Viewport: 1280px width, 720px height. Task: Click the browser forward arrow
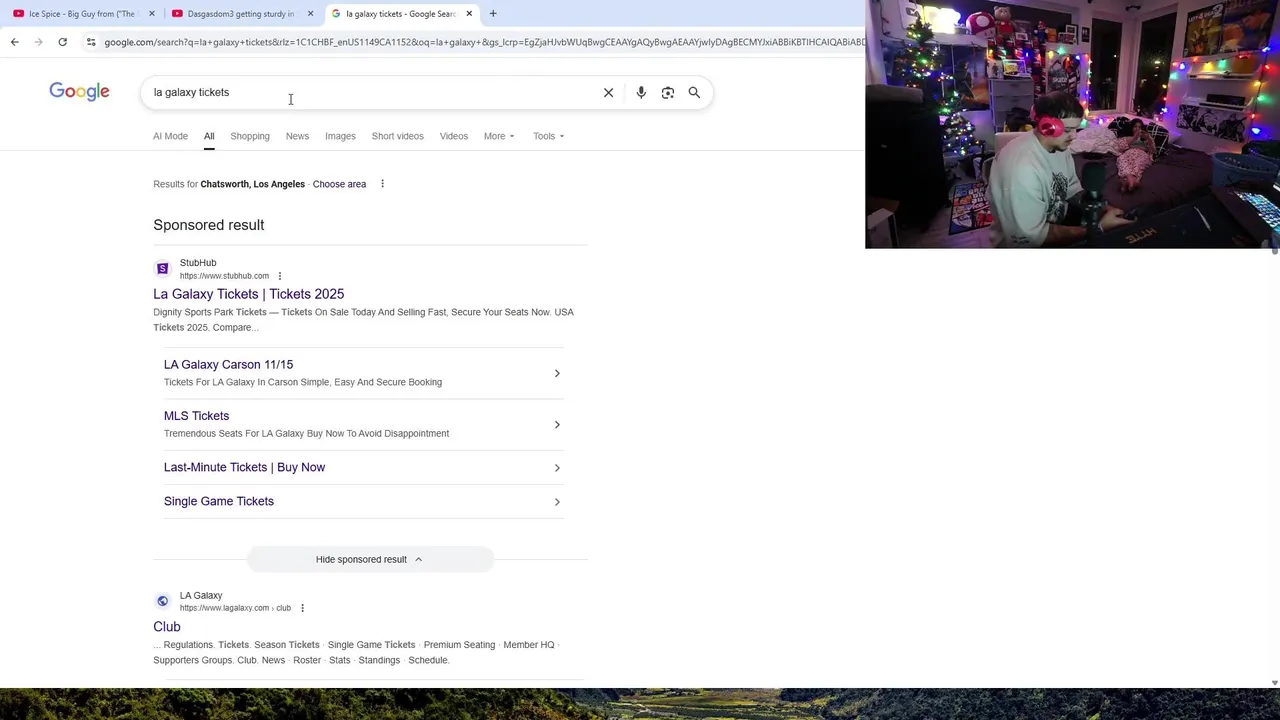tap(38, 42)
